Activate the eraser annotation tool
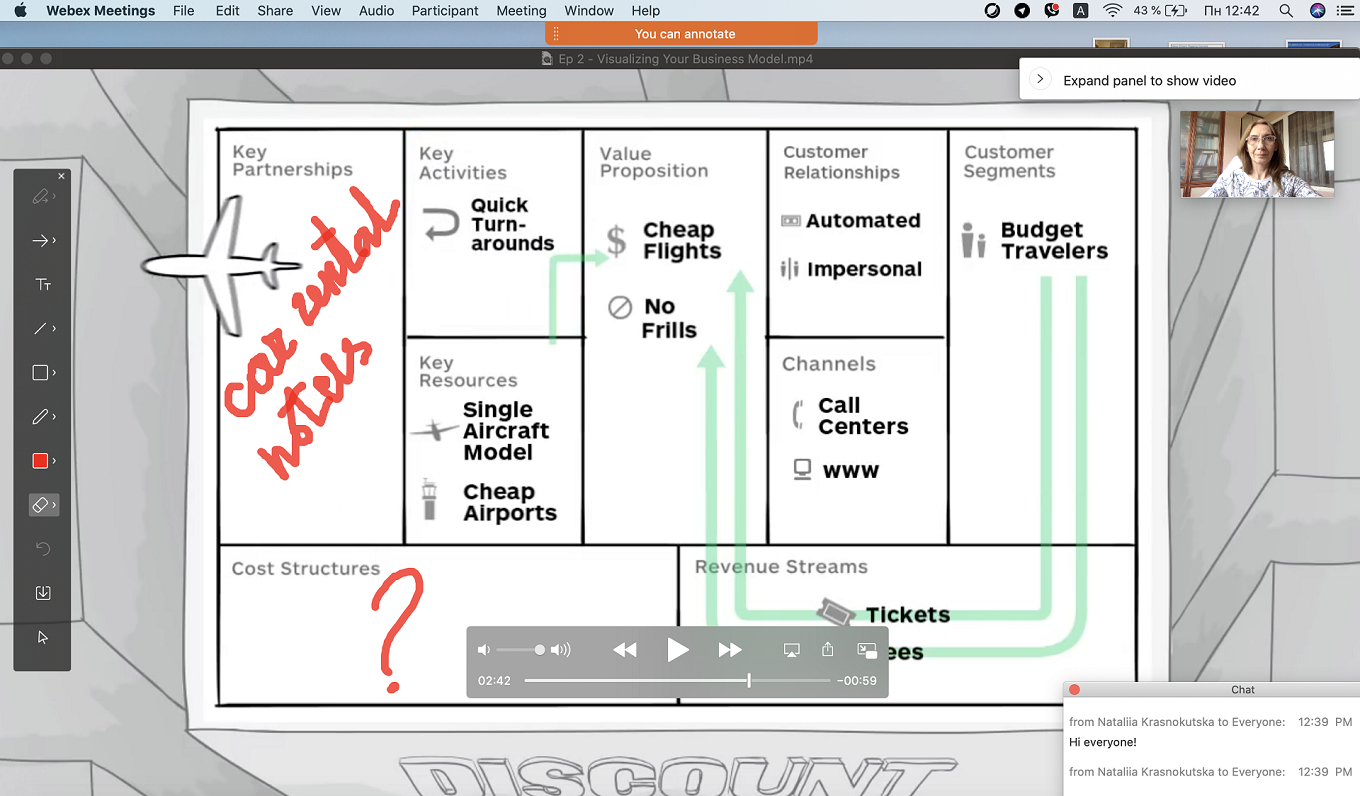Image resolution: width=1360 pixels, height=796 pixels. 40,505
